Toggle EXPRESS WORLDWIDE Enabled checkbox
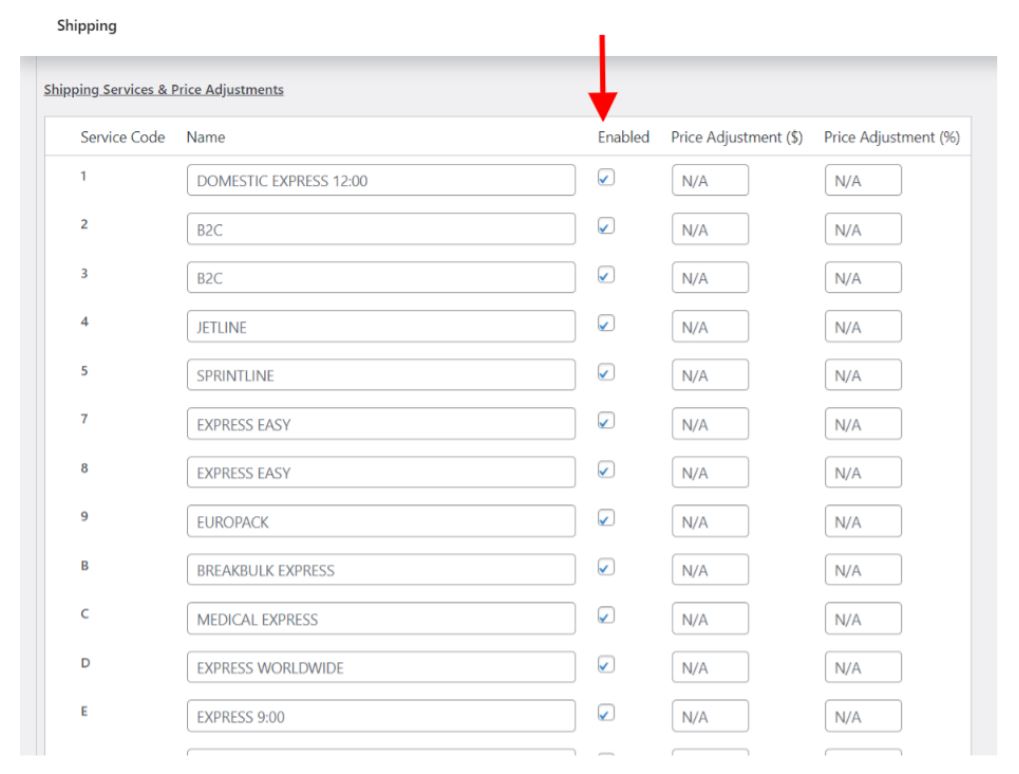Image resolution: width=1019 pixels, height=774 pixels. pyautogui.click(x=606, y=665)
